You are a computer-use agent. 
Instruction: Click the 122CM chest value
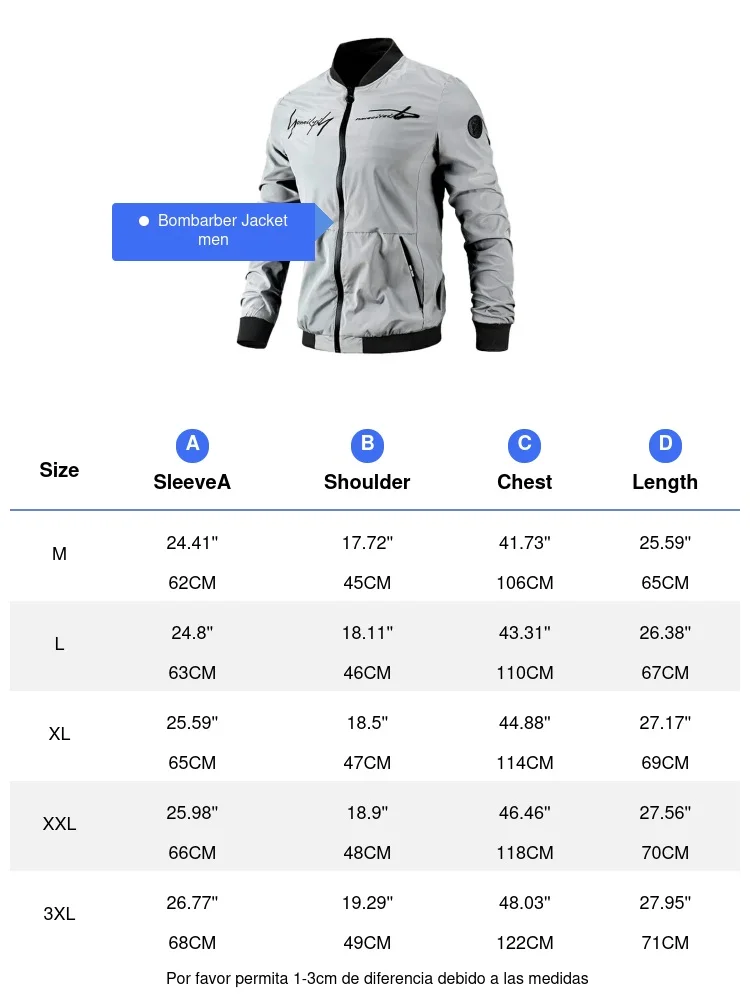coord(525,943)
